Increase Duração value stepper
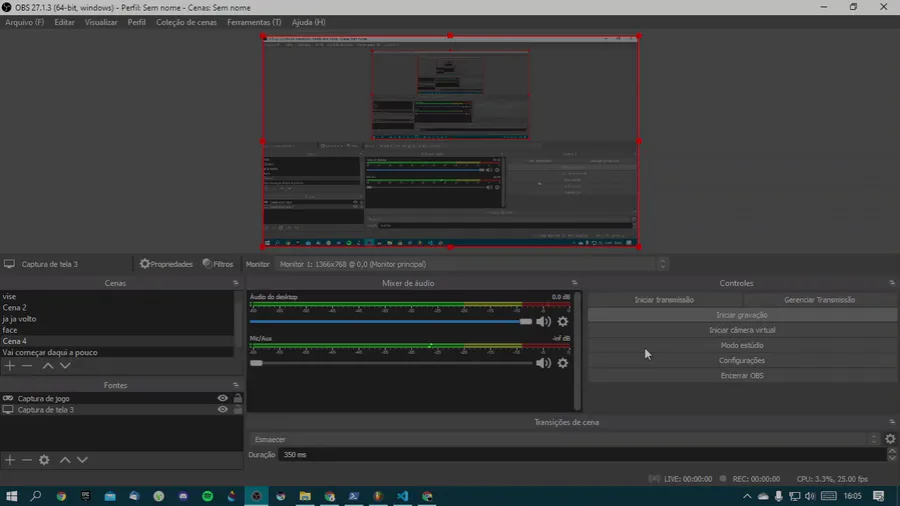 tap(891, 451)
